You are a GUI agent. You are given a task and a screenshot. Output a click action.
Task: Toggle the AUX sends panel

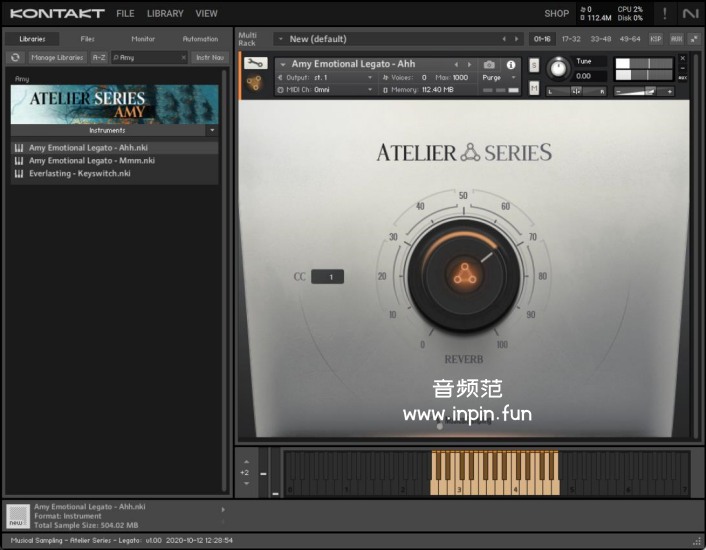tap(677, 39)
